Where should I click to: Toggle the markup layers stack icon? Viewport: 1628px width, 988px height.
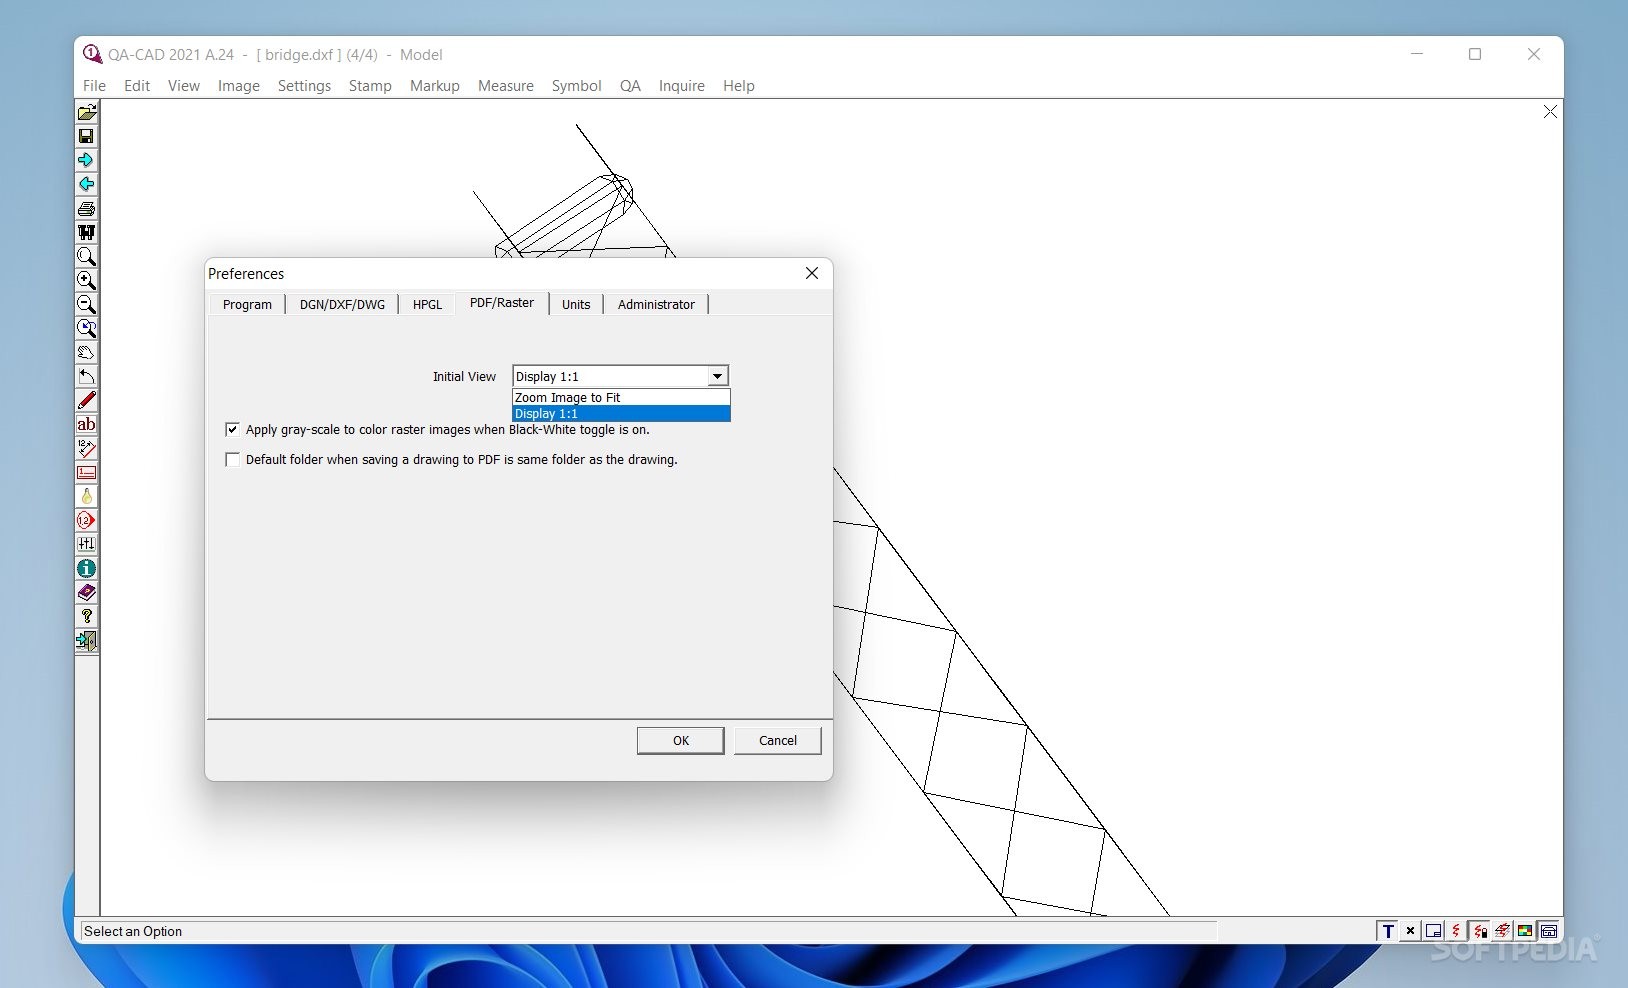coord(1502,931)
